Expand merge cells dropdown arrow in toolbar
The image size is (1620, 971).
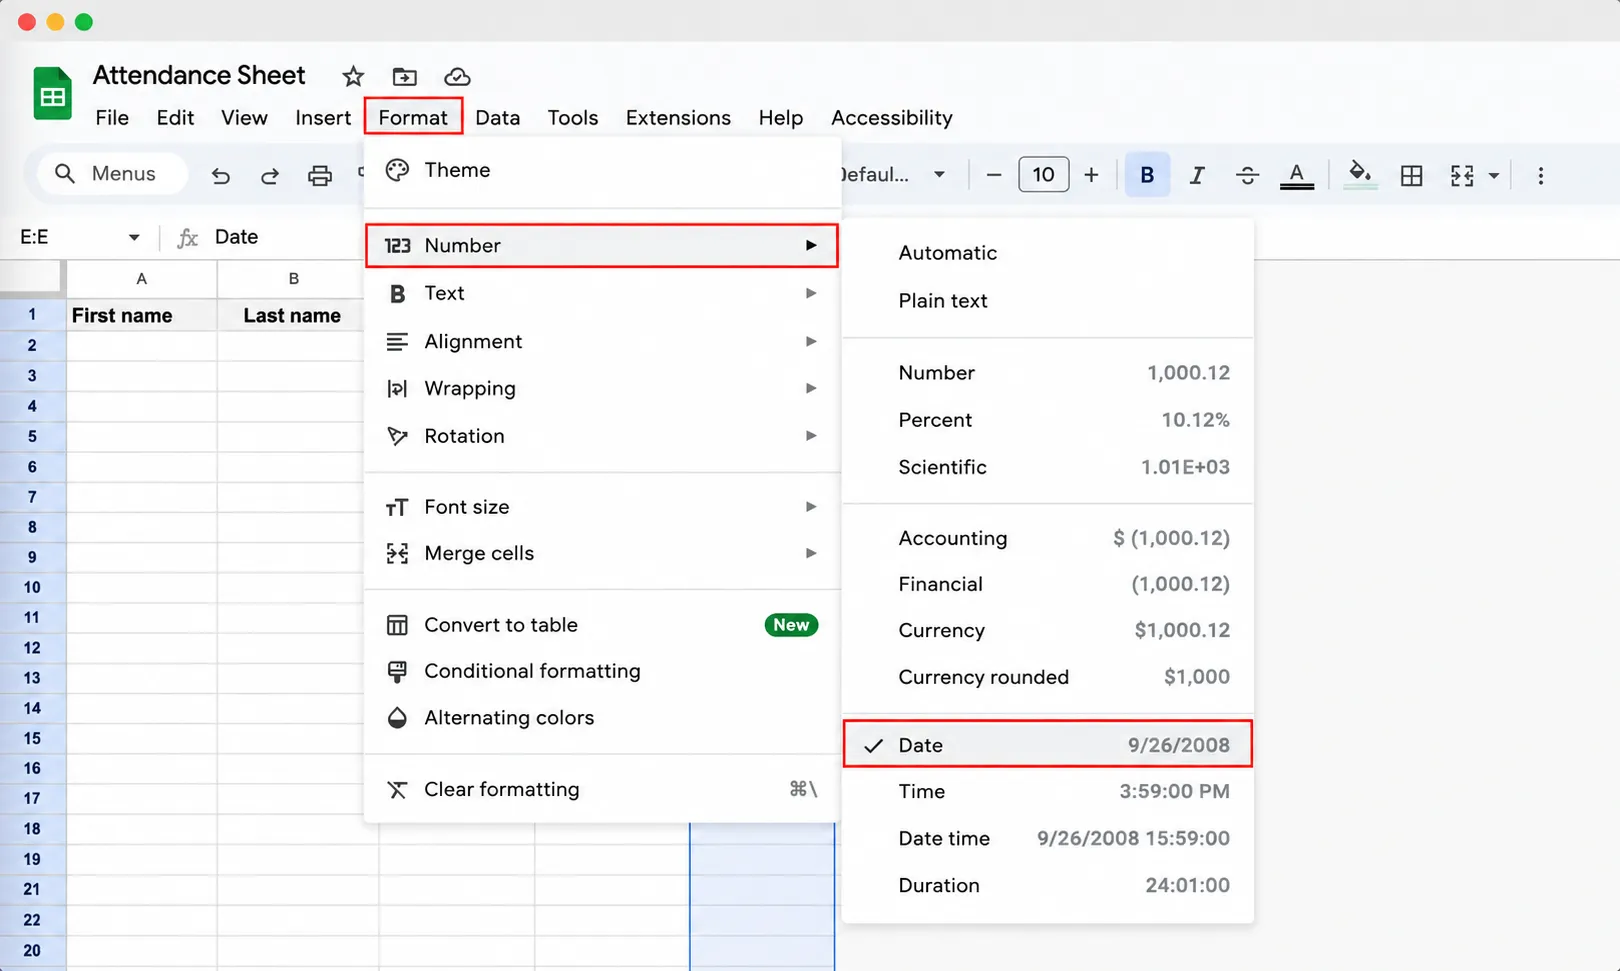click(1494, 175)
